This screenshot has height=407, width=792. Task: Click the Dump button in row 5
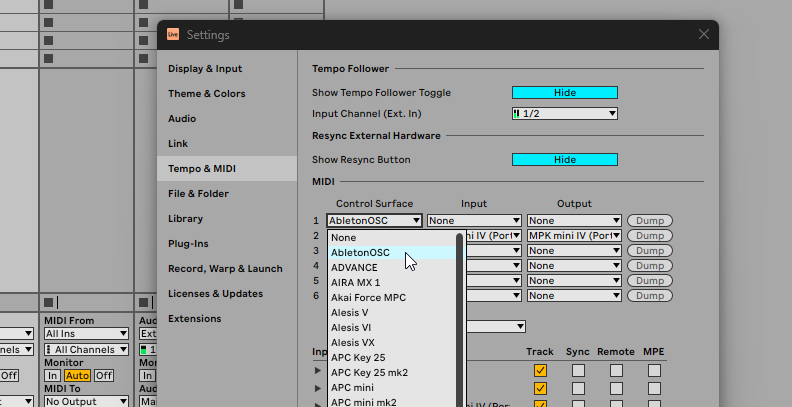(650, 281)
